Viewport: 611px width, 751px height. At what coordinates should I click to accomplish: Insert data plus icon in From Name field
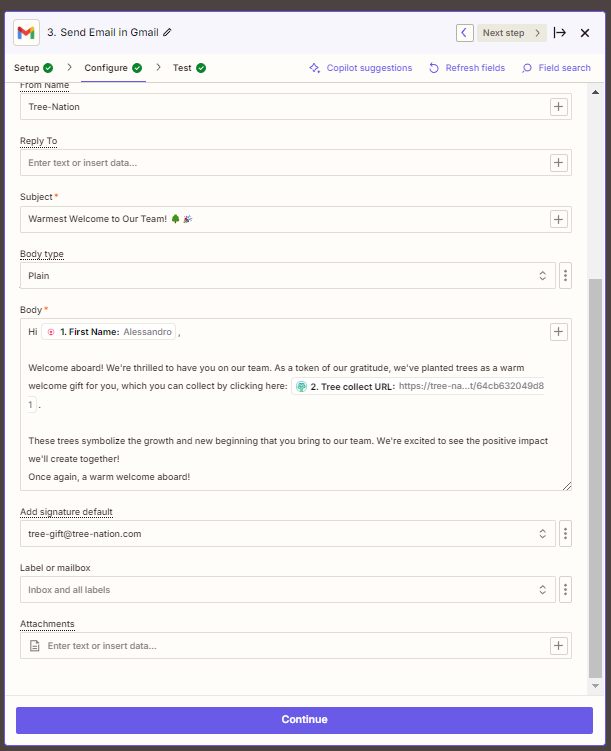(x=558, y=106)
